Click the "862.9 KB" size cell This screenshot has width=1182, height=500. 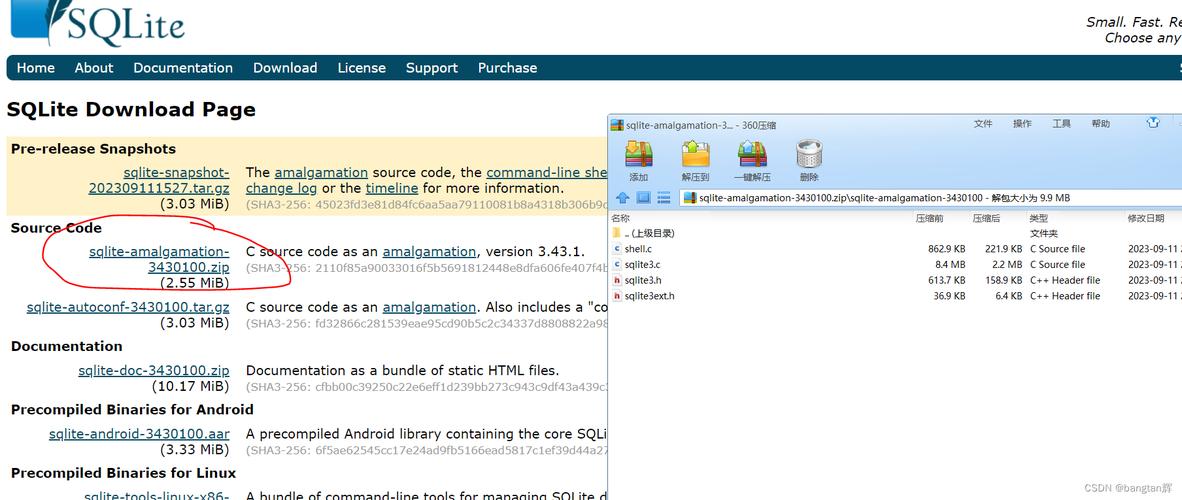[946, 249]
